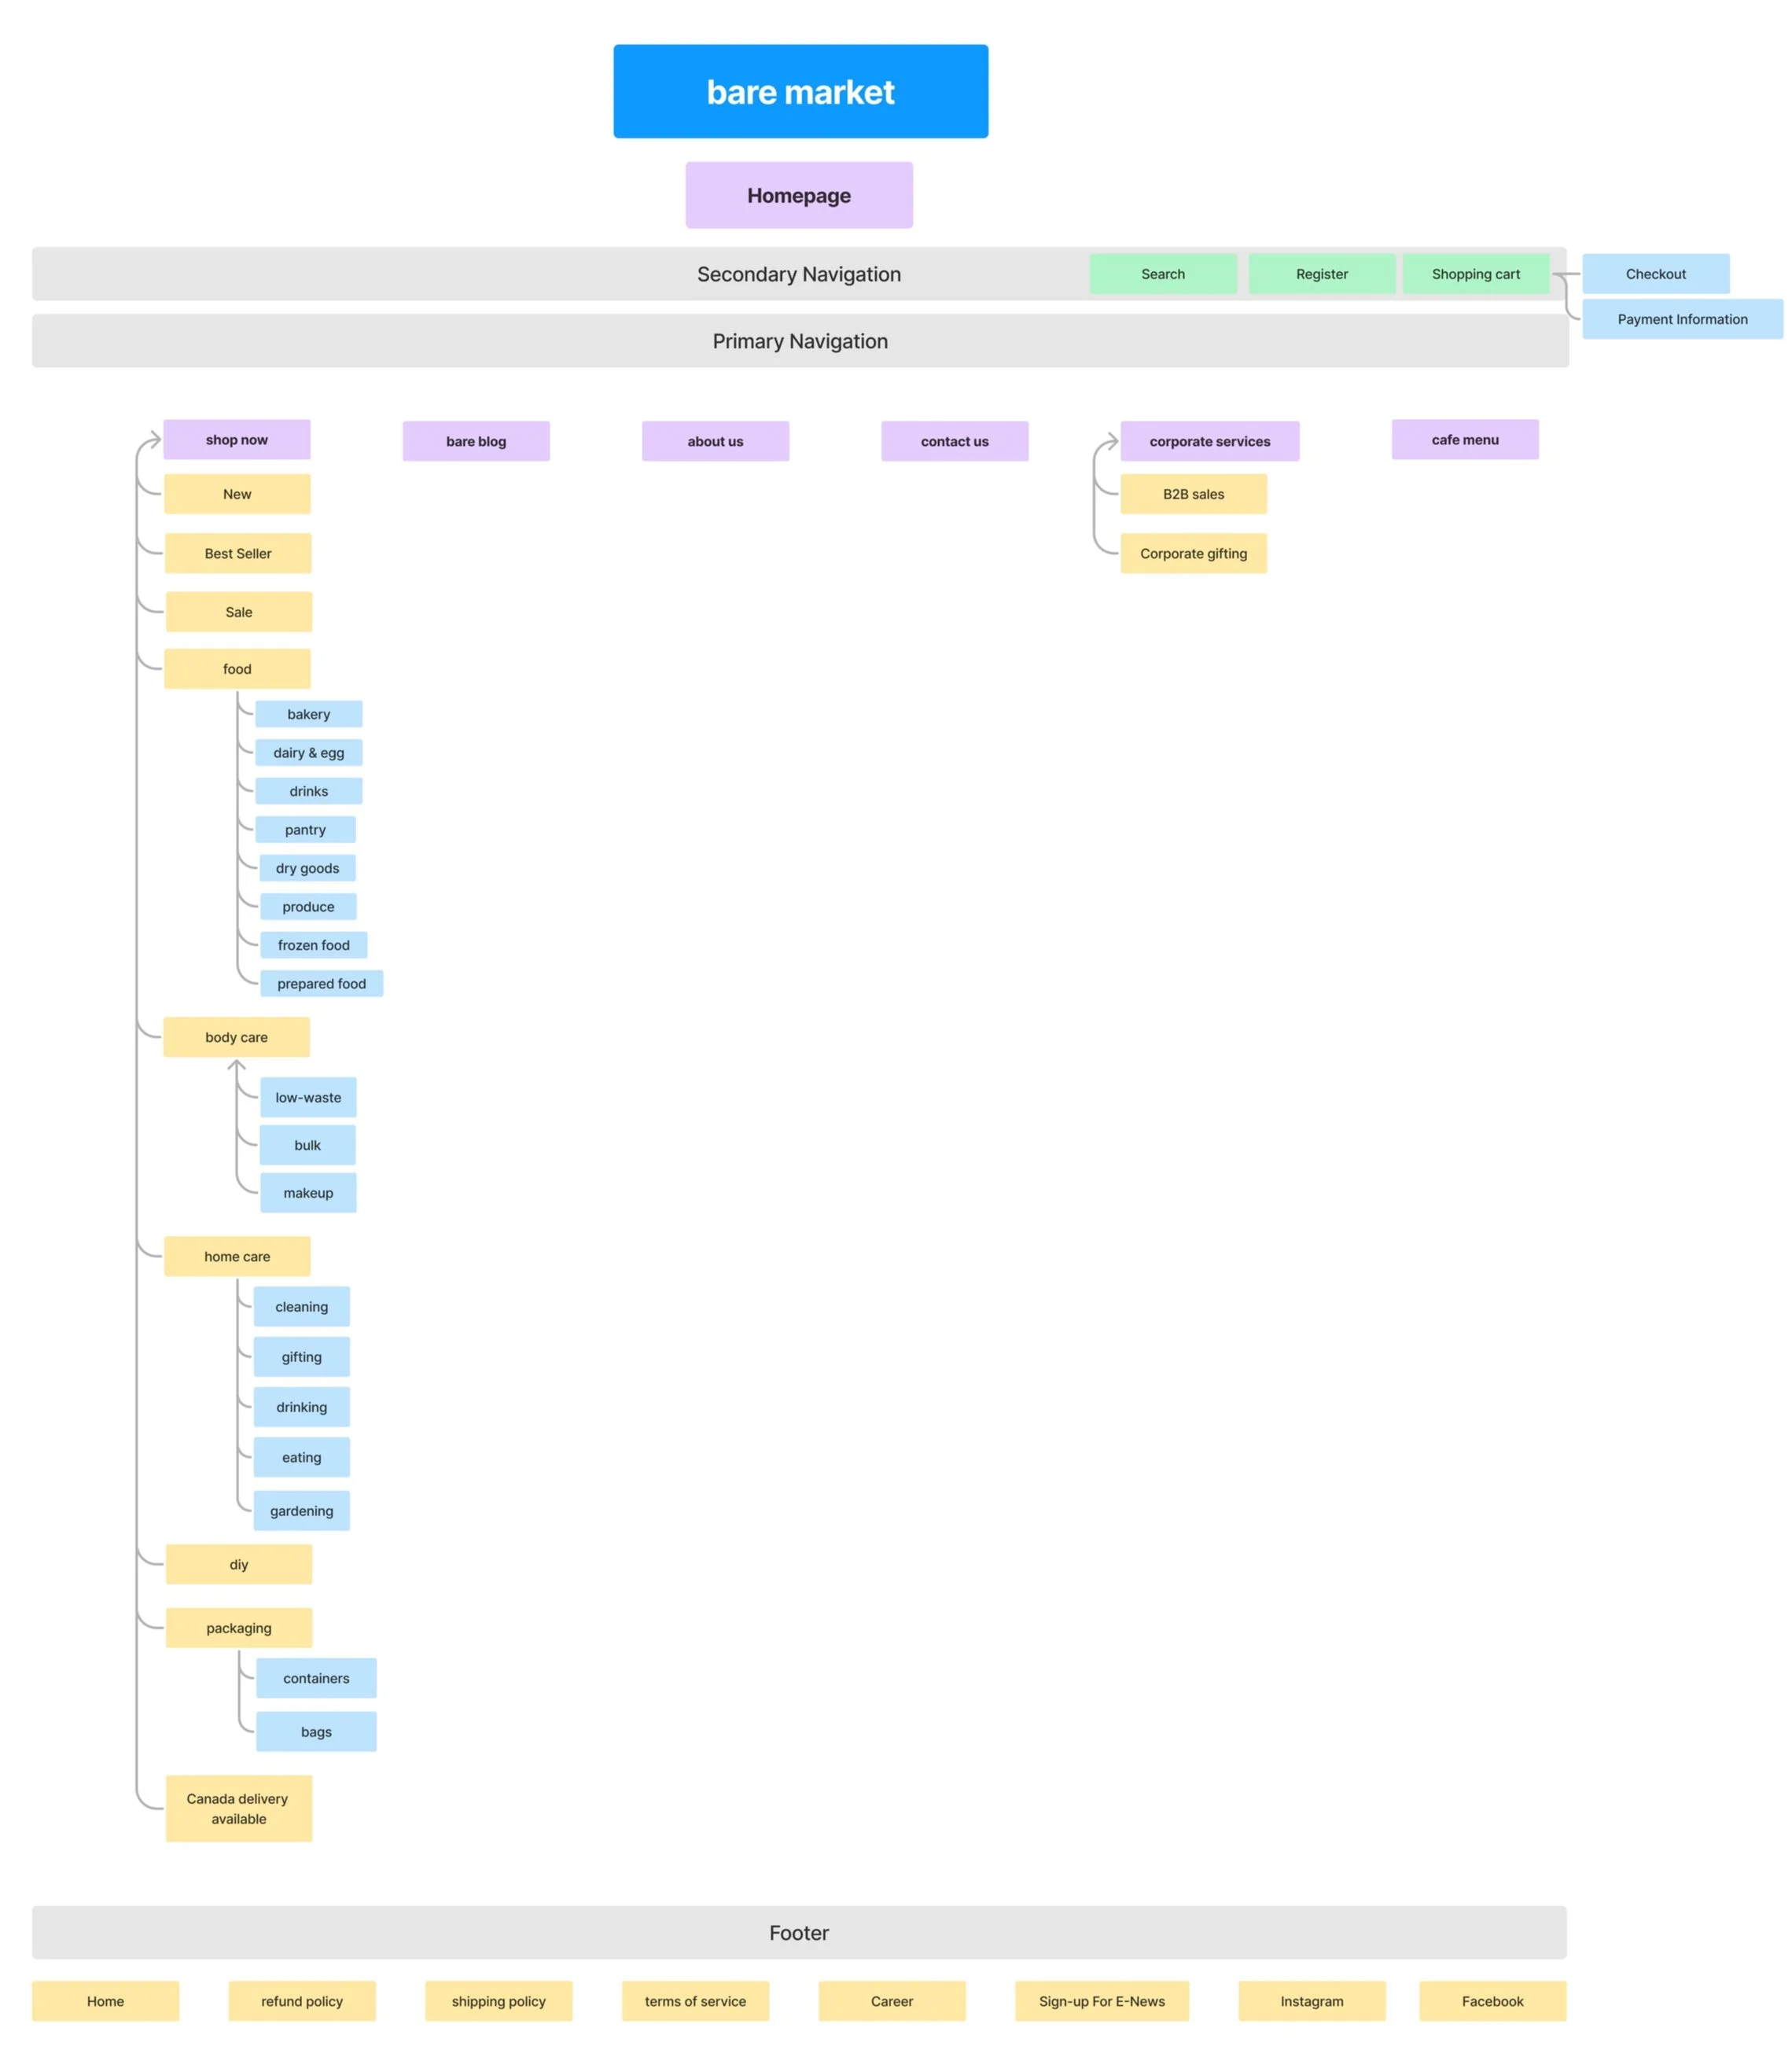Click the cafe menu item
Image resolution: width=1792 pixels, height=2072 pixels.
pos(1464,440)
